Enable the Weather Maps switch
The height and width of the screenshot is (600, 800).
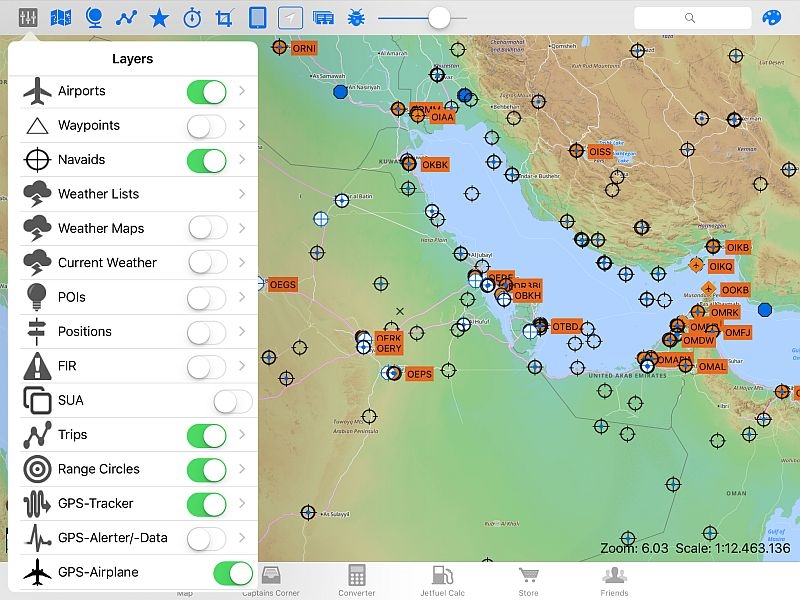[208, 228]
